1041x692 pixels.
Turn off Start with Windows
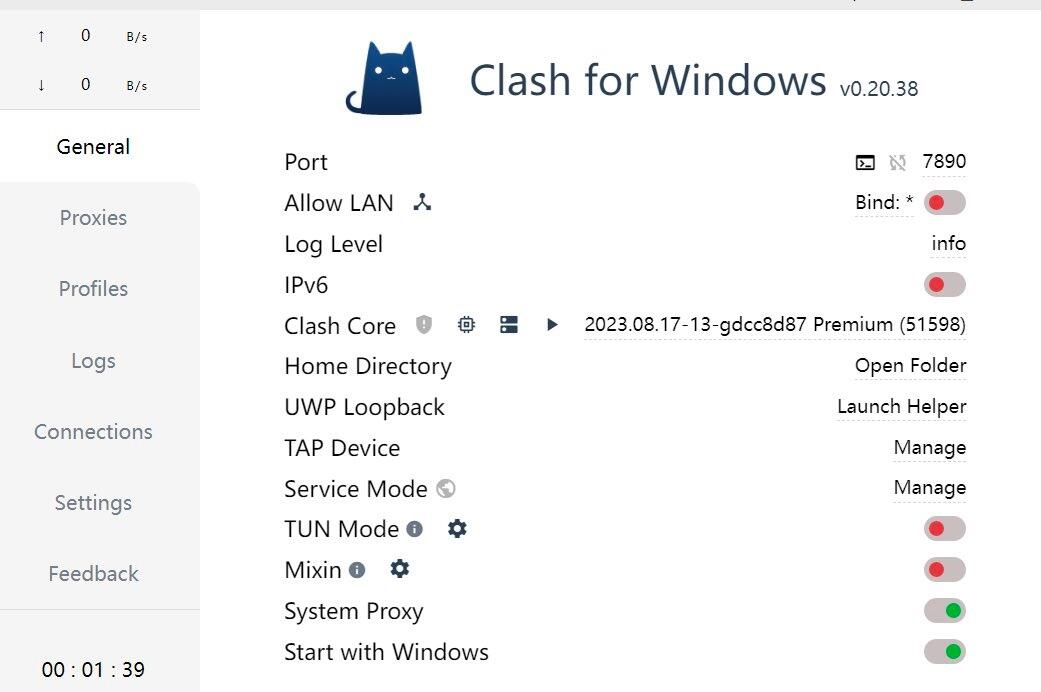[944, 651]
